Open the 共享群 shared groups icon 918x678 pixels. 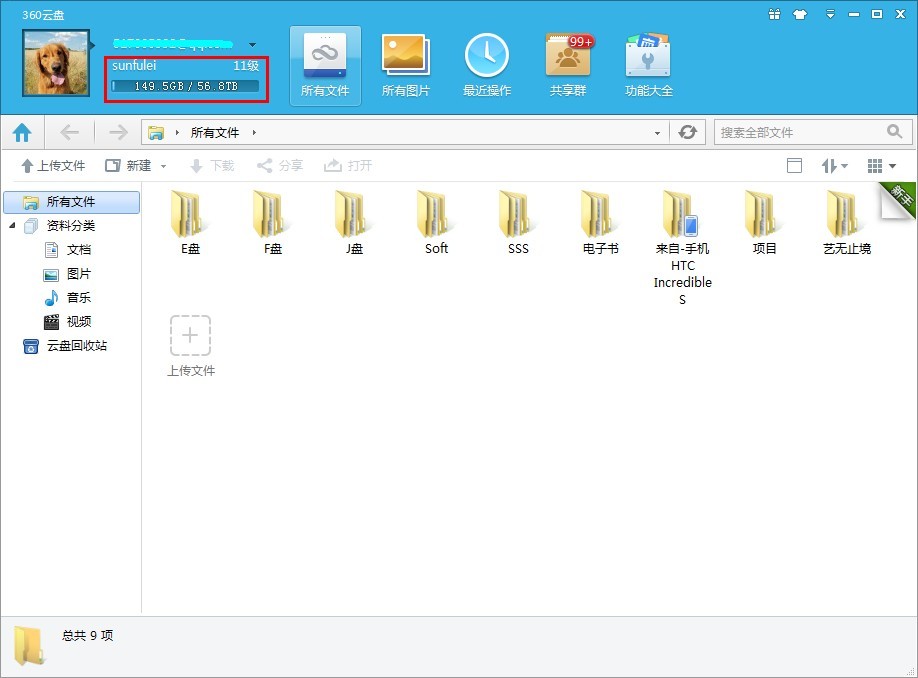pos(568,66)
